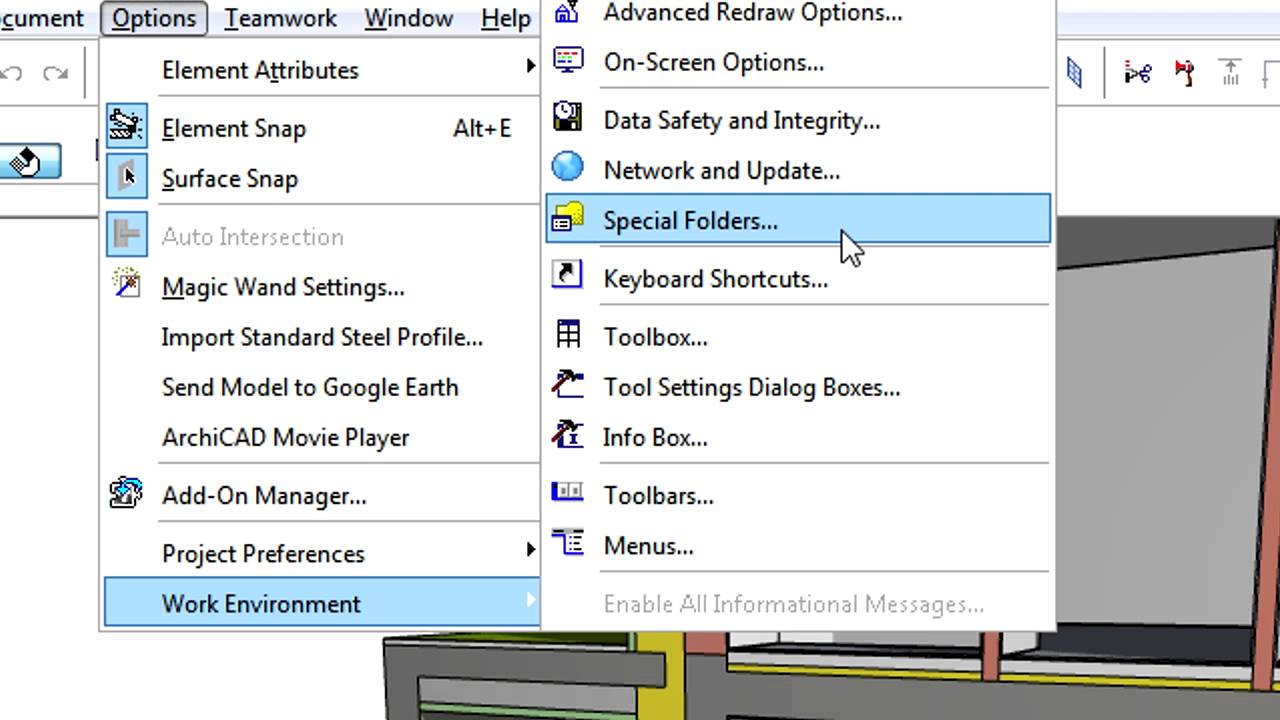1280x720 pixels.
Task: Open On-Screen Options
Action: (714, 62)
